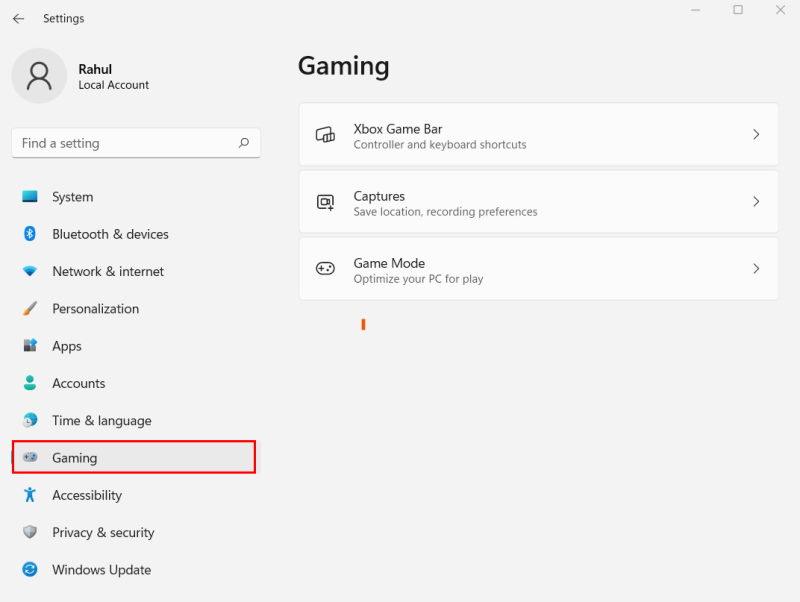This screenshot has height=602, width=800.
Task: Click the Rahul account name
Action: pyautogui.click(x=95, y=69)
